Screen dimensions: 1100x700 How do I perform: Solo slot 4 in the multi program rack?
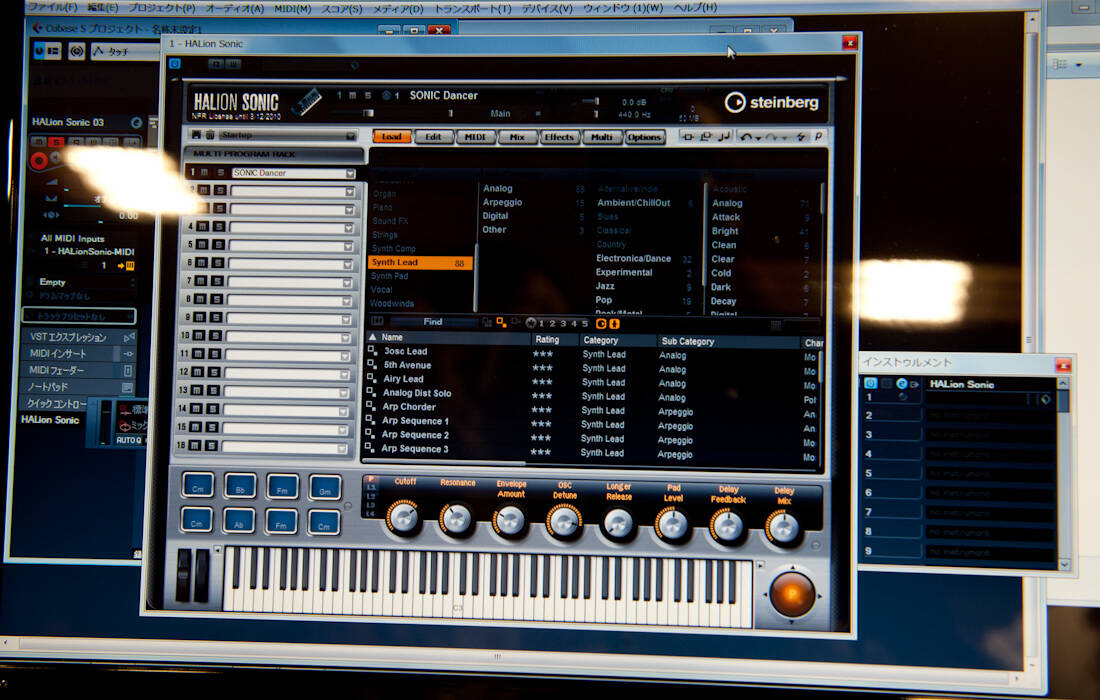(219, 227)
